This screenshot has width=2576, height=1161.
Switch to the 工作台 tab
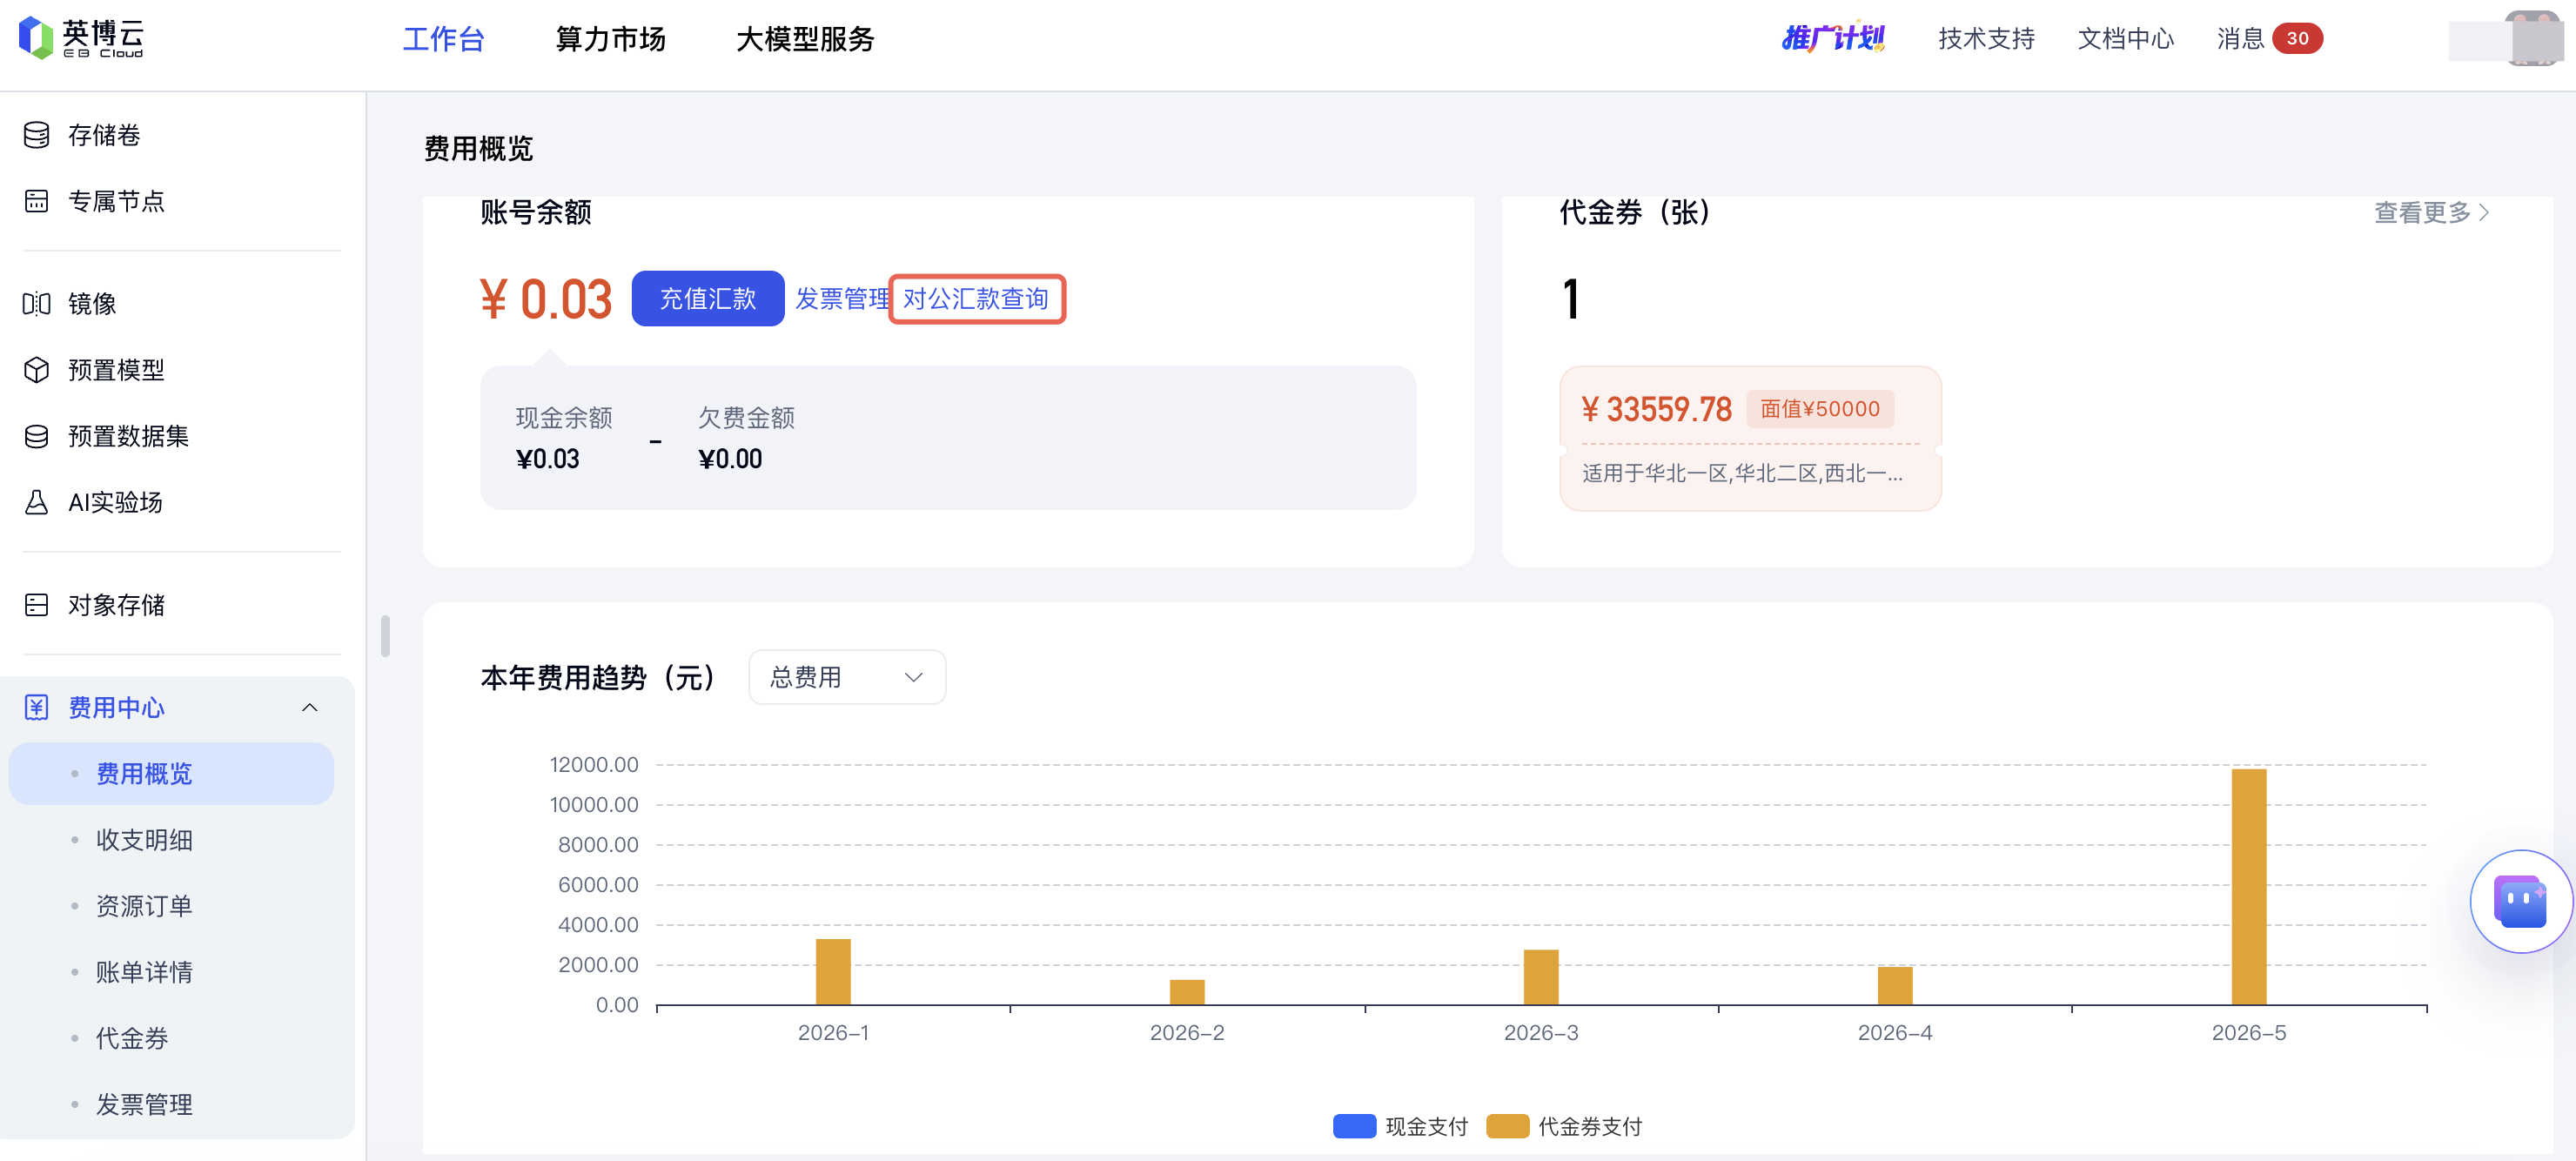[x=443, y=39]
